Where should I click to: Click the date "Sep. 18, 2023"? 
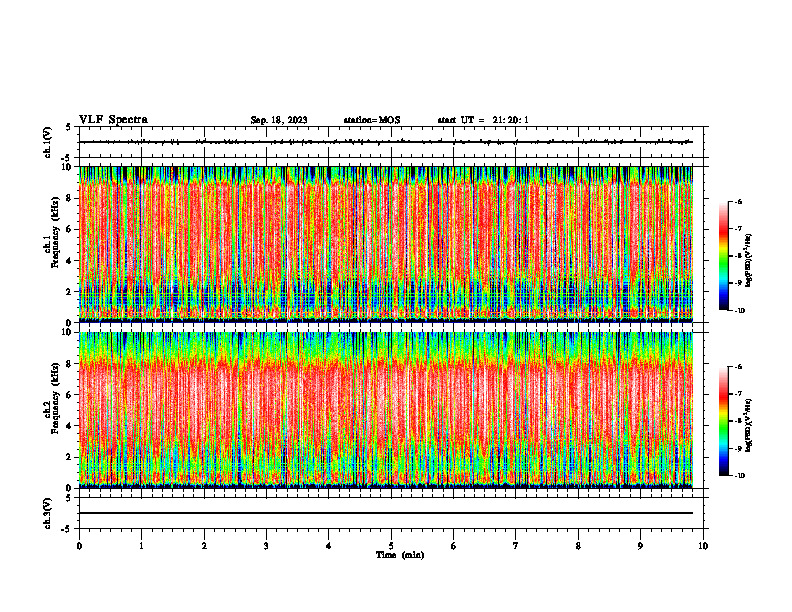[279, 120]
